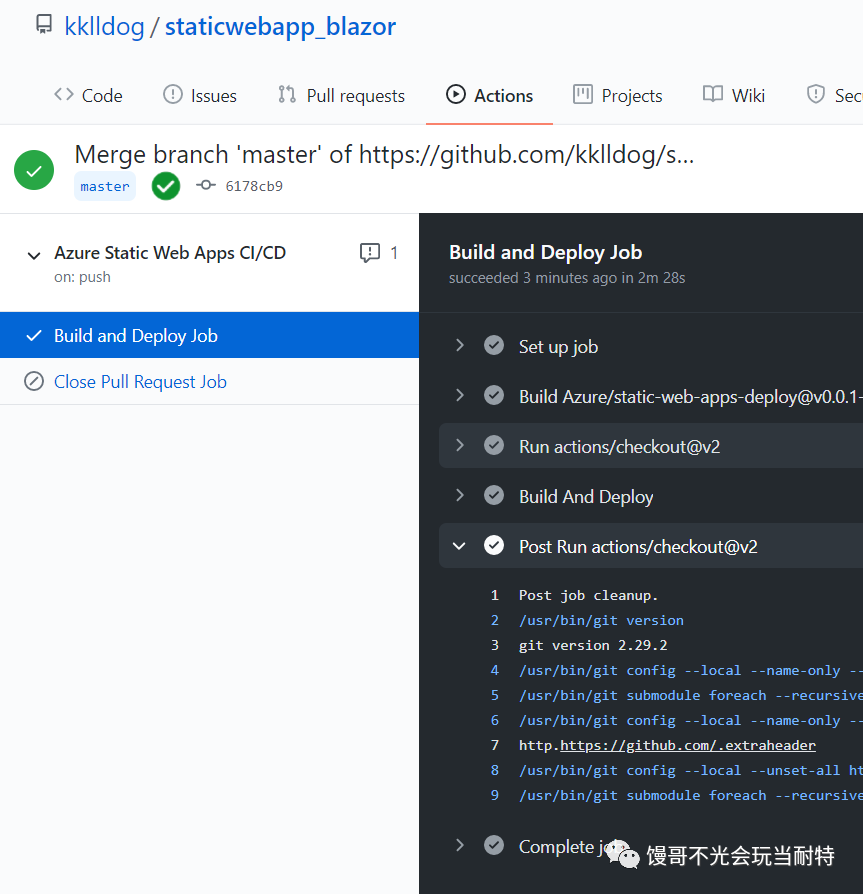Click the Post Run actions/checkout@v2 step title
The height and width of the screenshot is (894, 863).
pyautogui.click(x=638, y=547)
